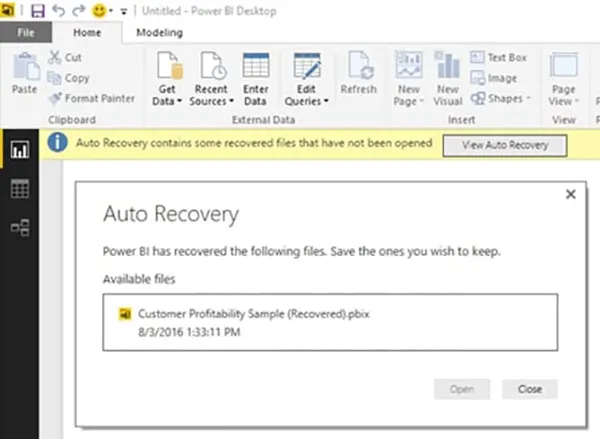Click the Refresh icon in ribbon

tap(359, 67)
